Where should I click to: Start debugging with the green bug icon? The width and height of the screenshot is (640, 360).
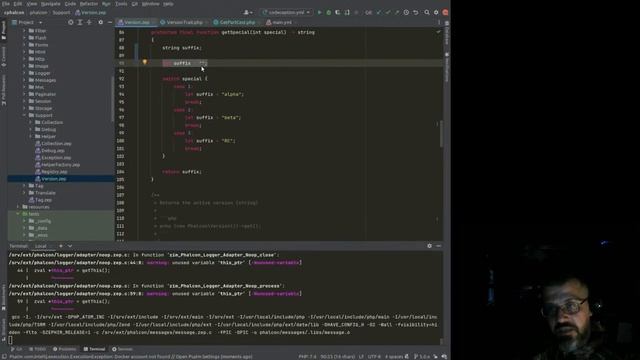(329, 13)
